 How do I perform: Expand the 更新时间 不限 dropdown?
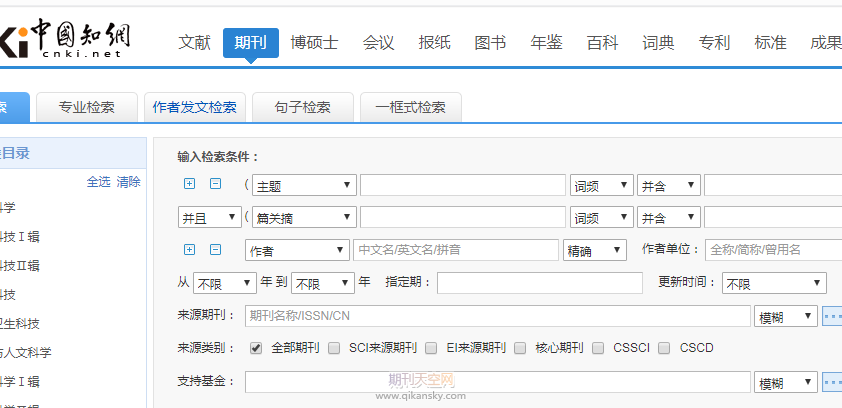(x=774, y=283)
